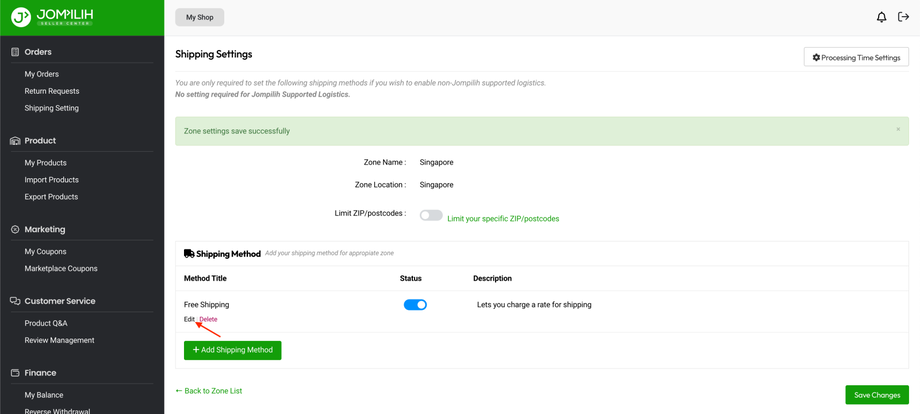Enable the Limit ZIP/postcodes toggle
This screenshot has height=414, width=920.
(431, 215)
